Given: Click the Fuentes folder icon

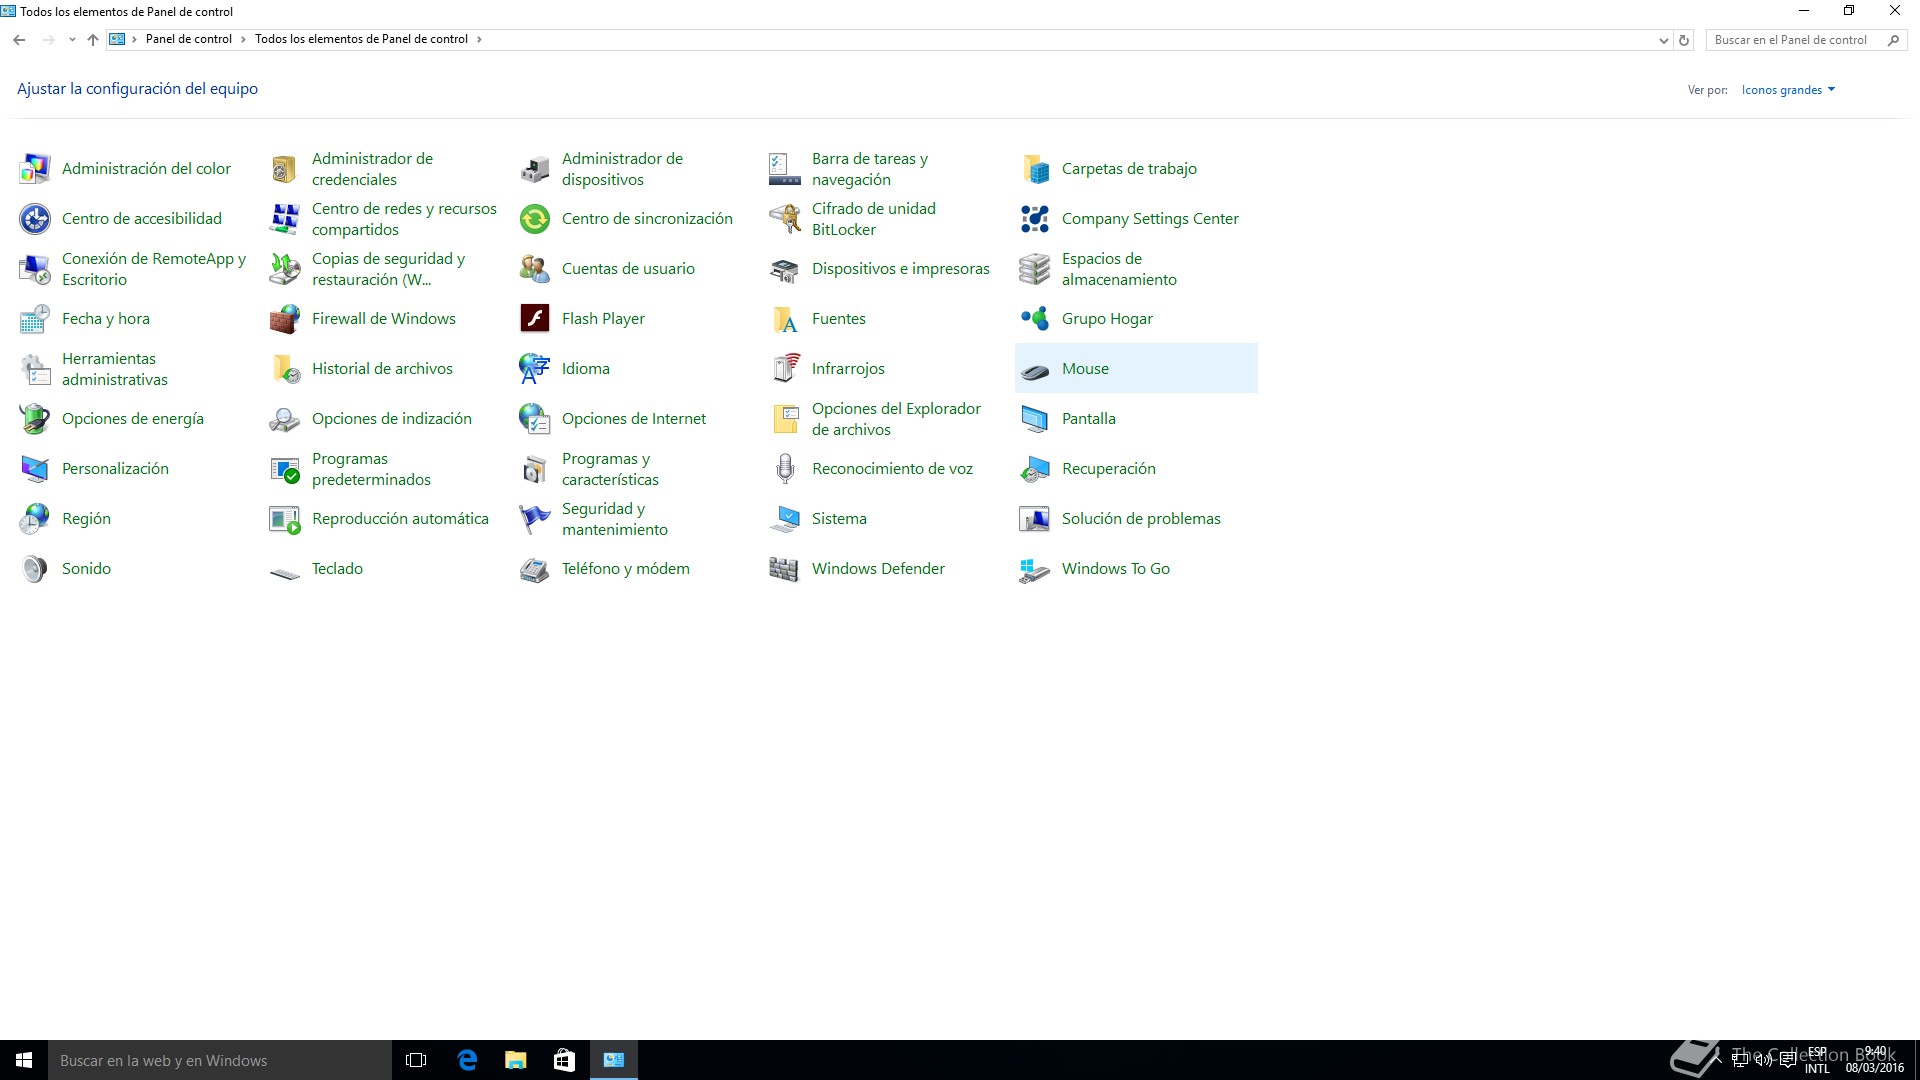Looking at the screenshot, I should click(785, 319).
